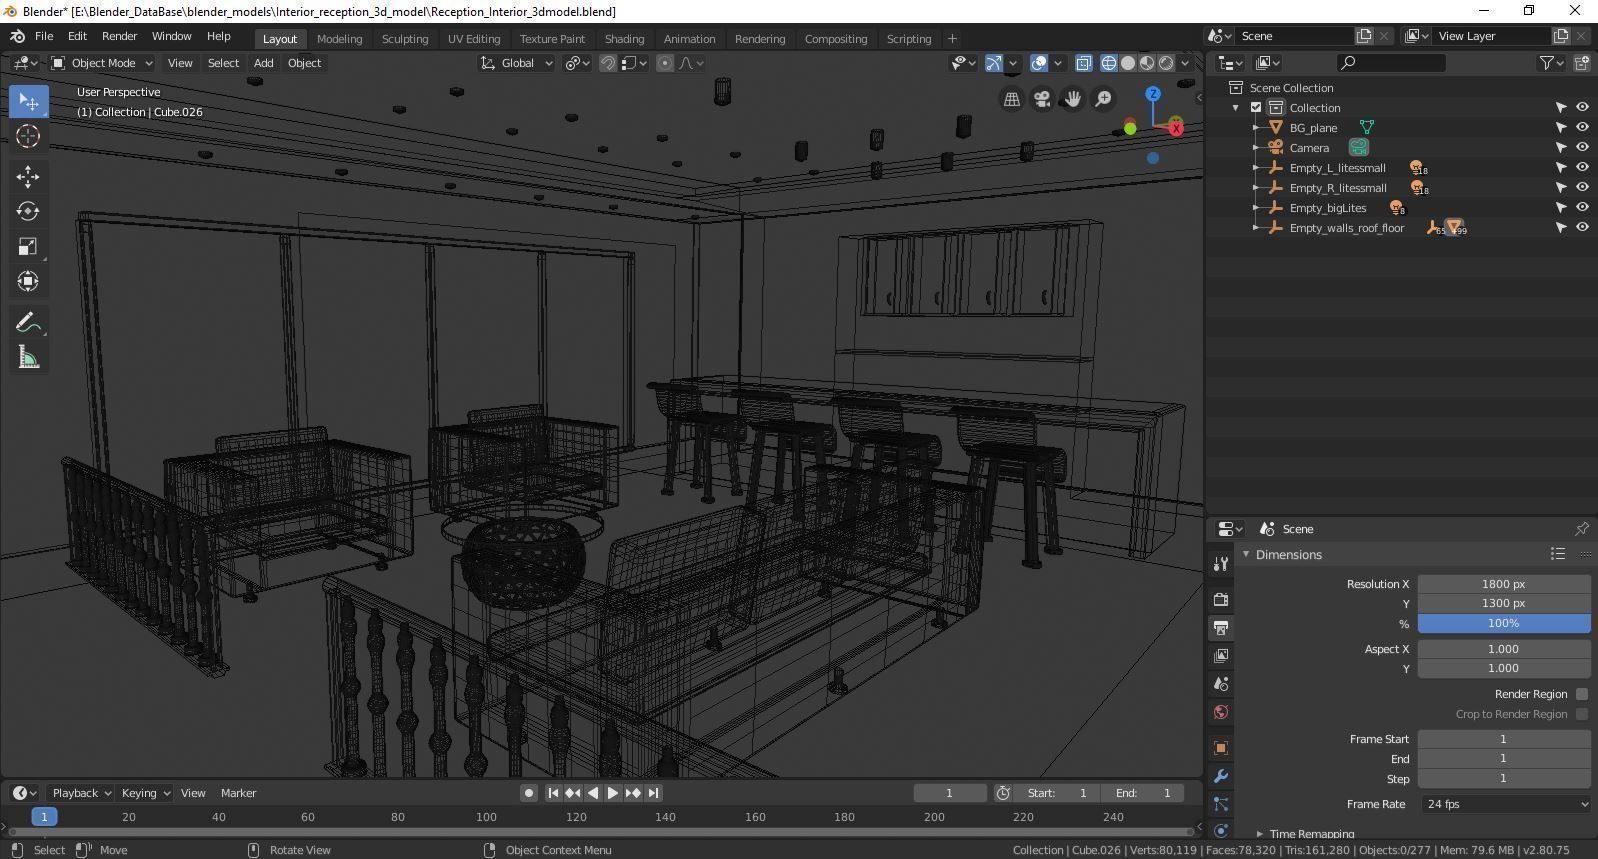Open World properties tab
Image resolution: width=1598 pixels, height=859 pixels.
click(x=1221, y=712)
